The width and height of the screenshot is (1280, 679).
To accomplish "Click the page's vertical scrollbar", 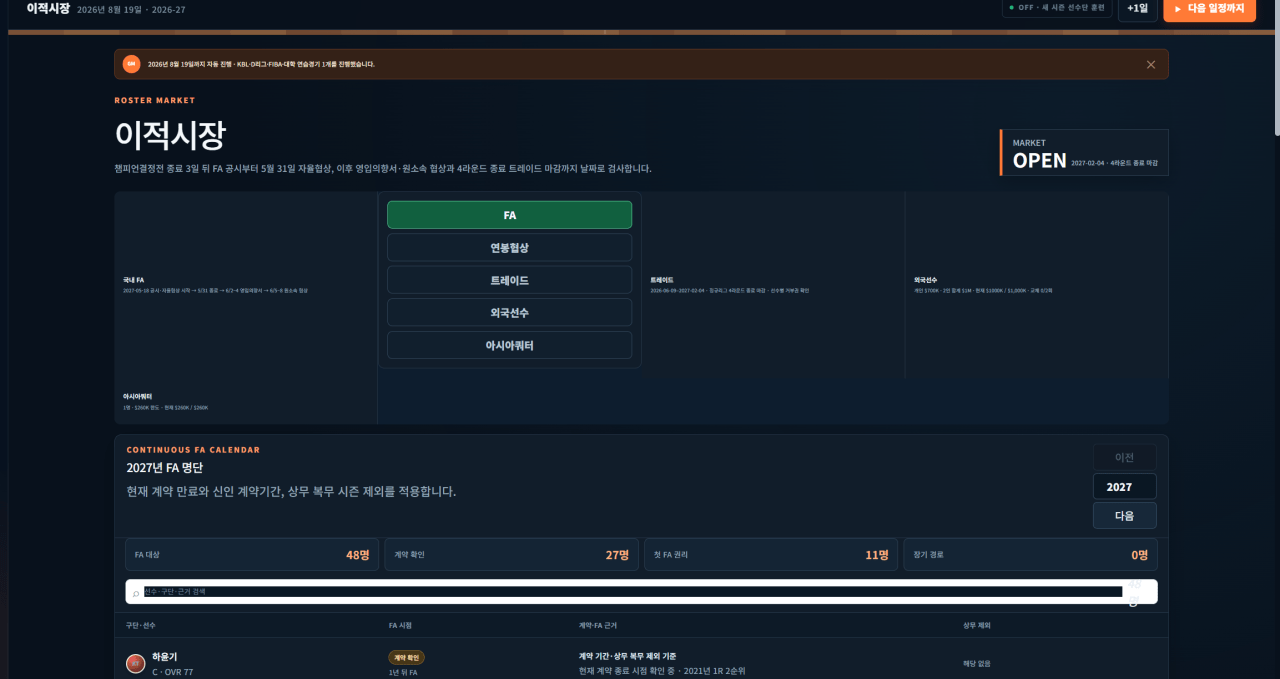I will [1275, 68].
